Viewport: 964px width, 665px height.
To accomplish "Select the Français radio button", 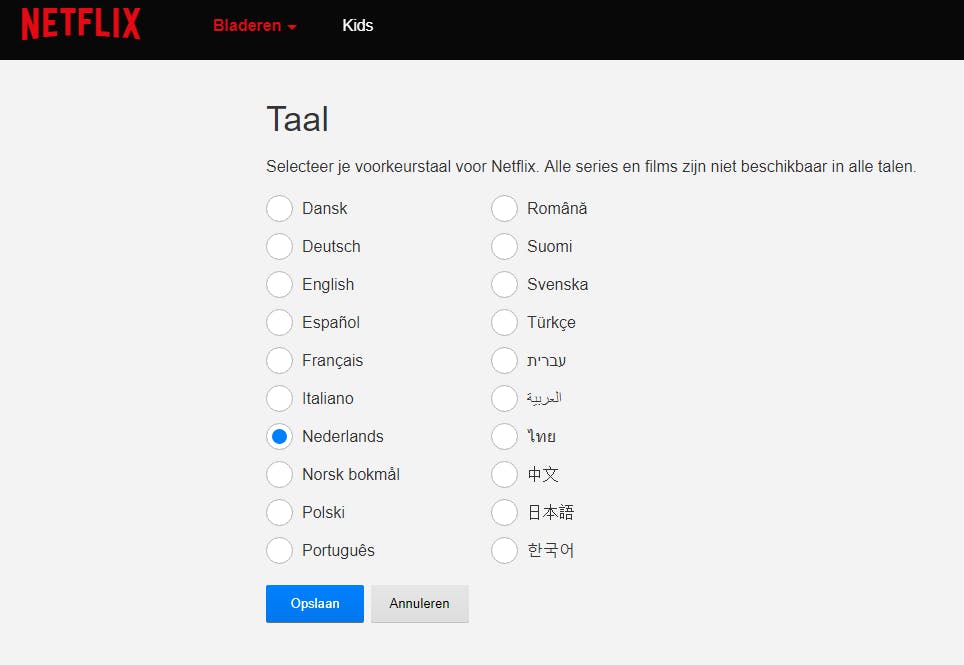I will point(279,361).
